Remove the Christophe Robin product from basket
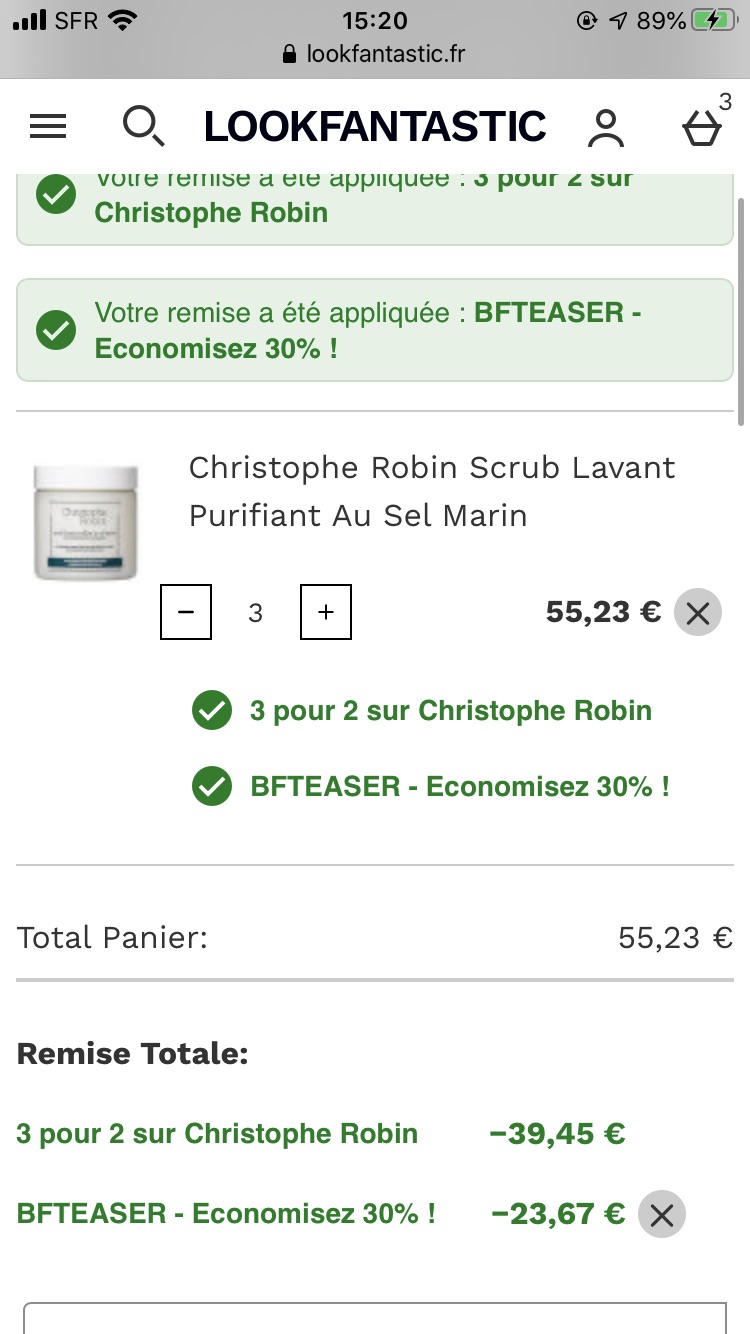 pos(698,613)
